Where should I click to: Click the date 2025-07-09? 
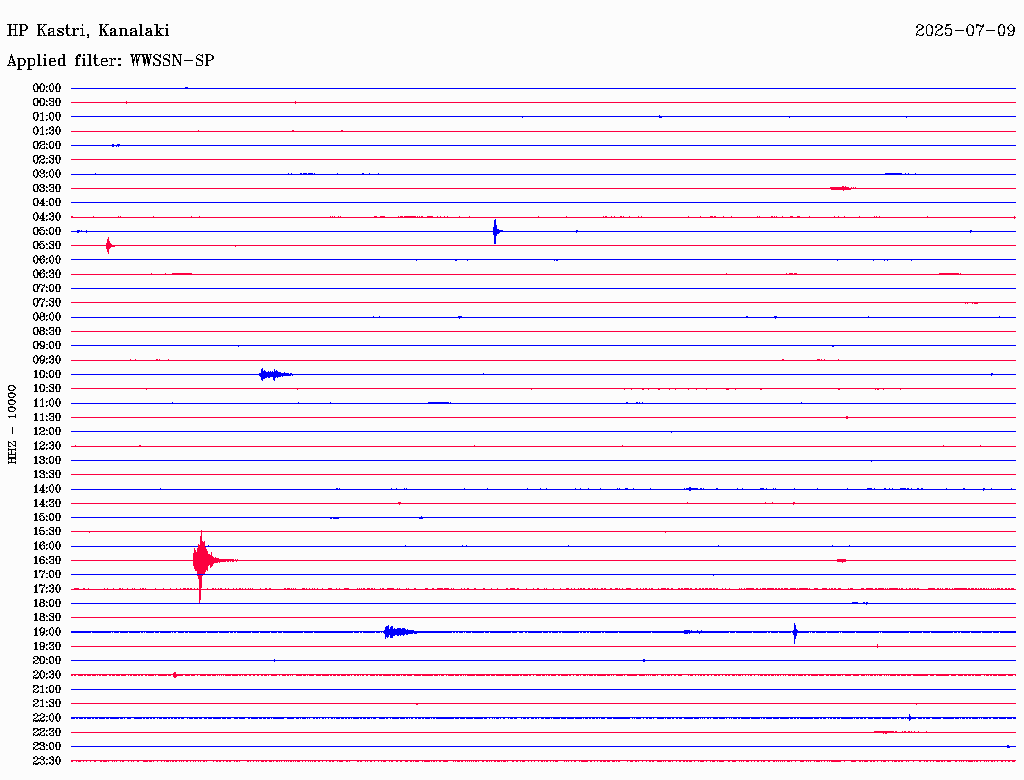click(x=965, y=31)
